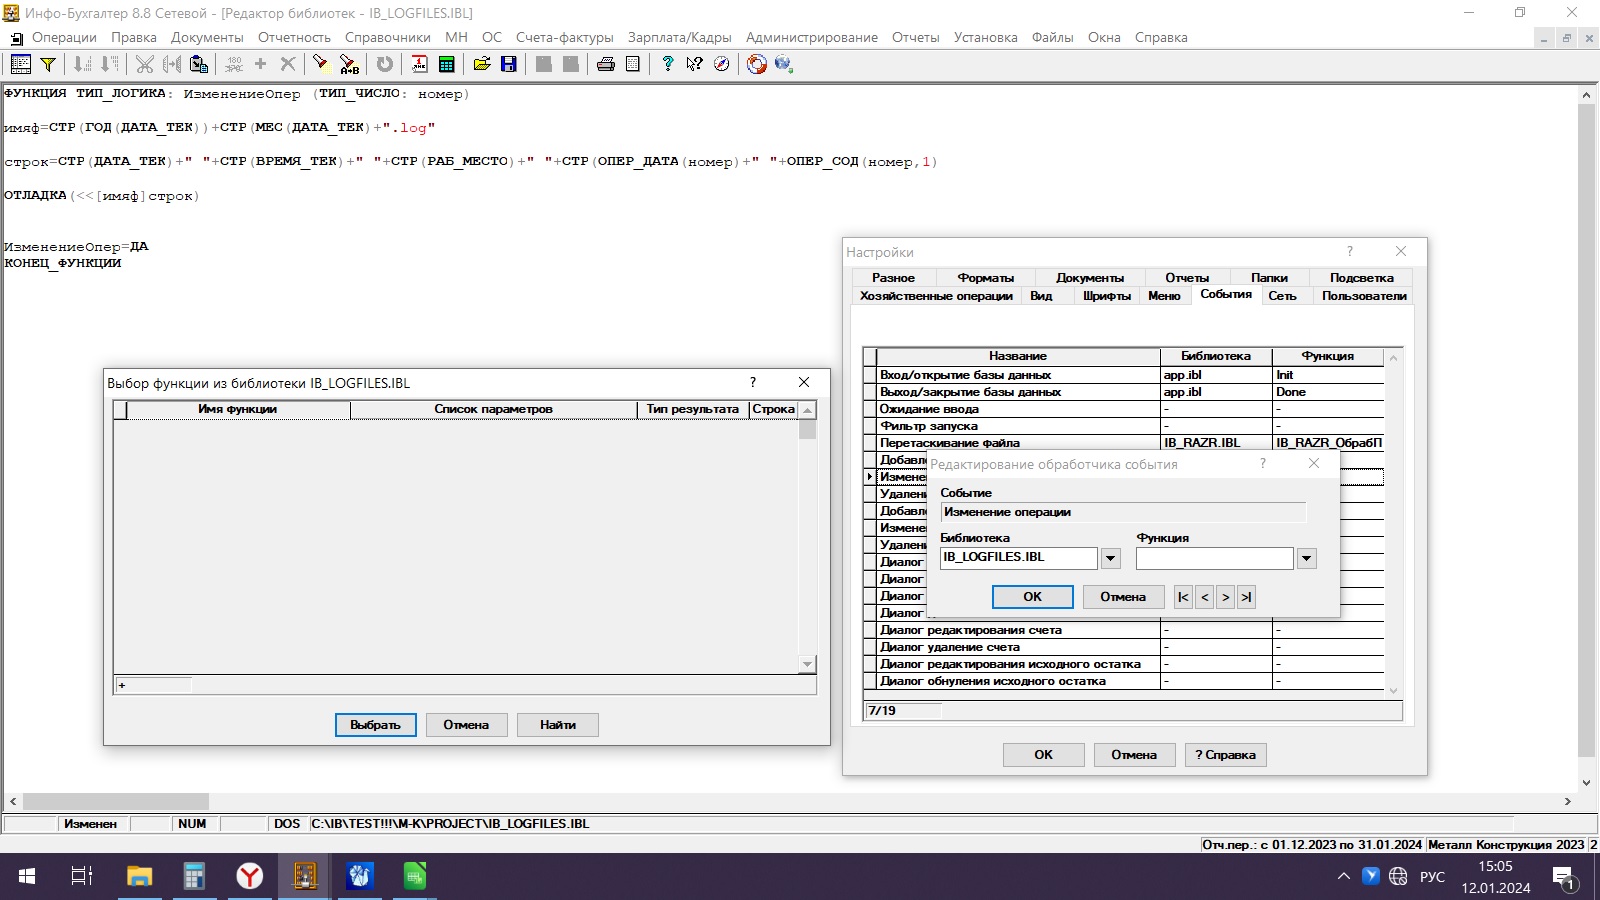1600x900 pixels.
Task: Click the open folder toolbar icon
Action: click(482, 64)
